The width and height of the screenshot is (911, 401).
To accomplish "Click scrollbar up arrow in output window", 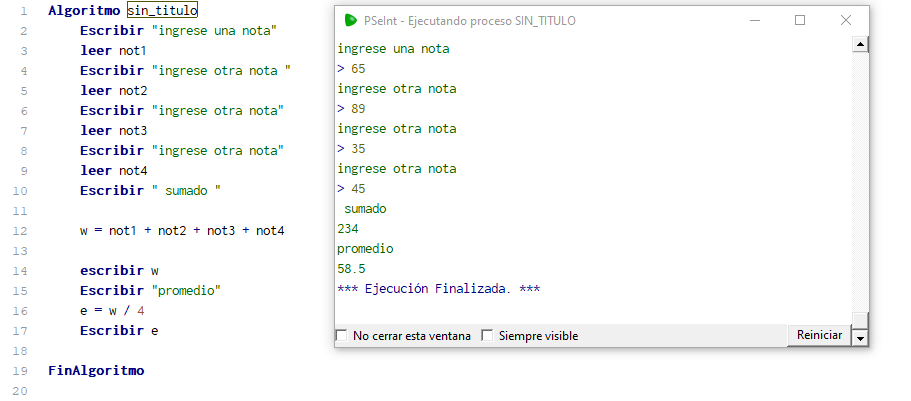I will (x=860, y=44).
